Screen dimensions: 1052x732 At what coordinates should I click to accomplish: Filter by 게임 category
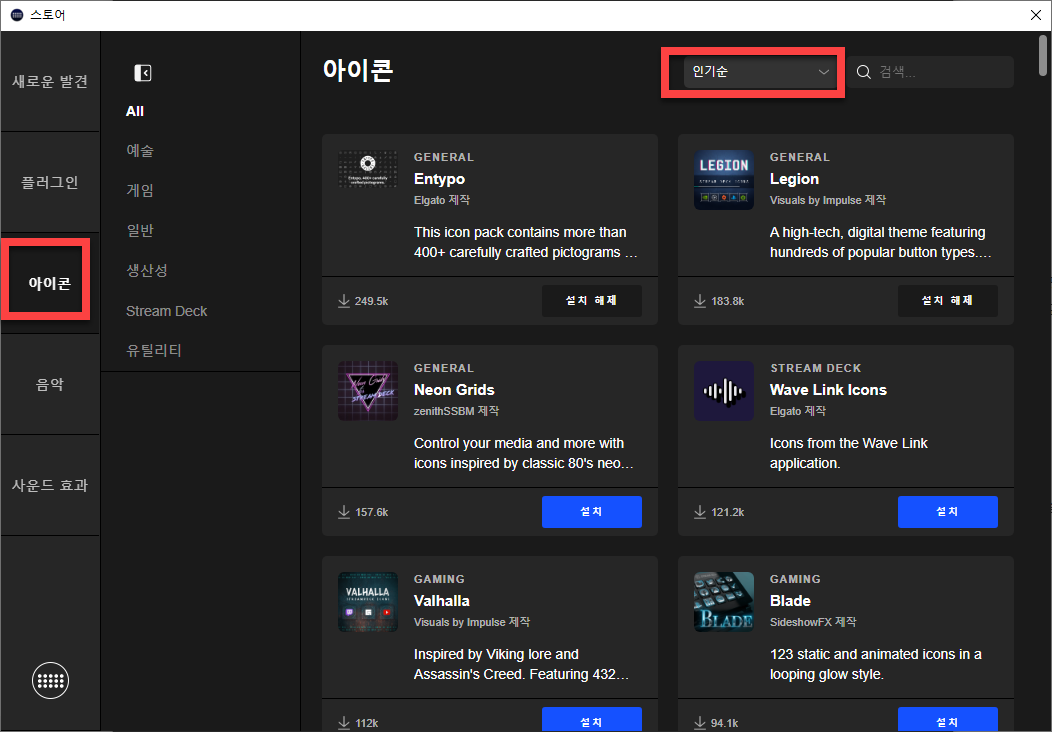[x=140, y=191]
